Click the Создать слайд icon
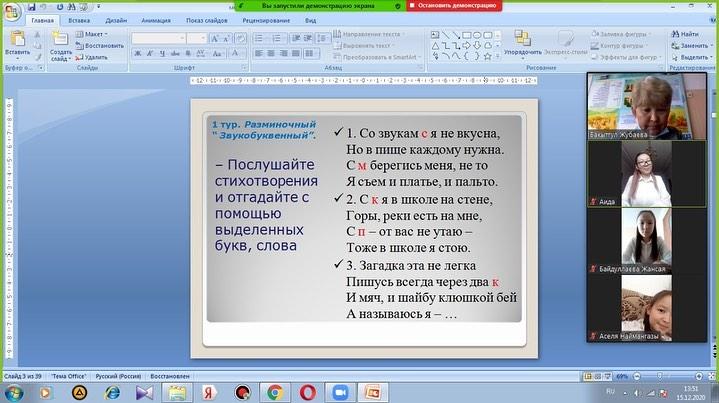The image size is (719, 403). coord(60,42)
